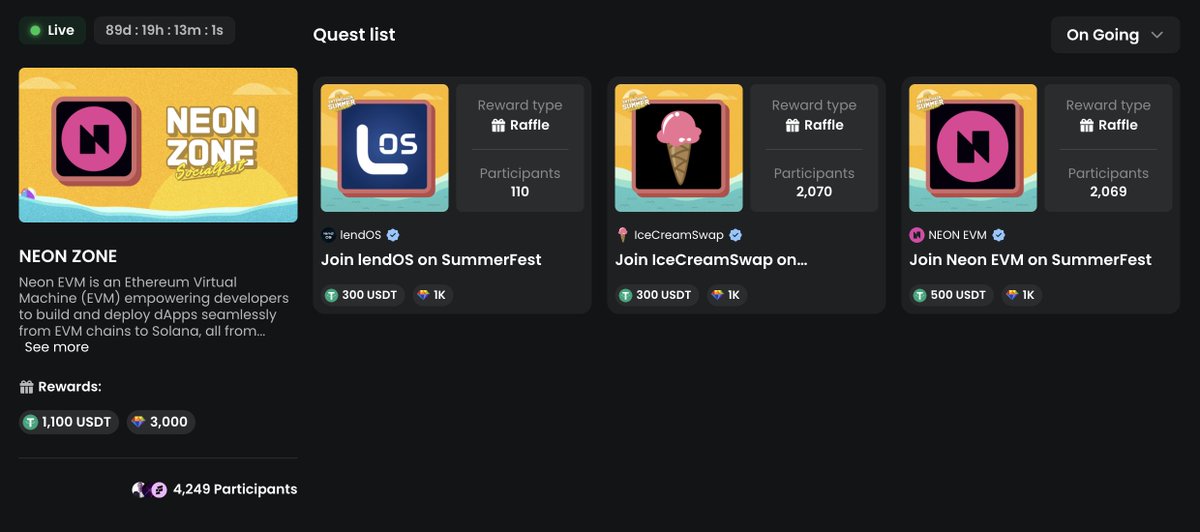The height and width of the screenshot is (532, 1200).
Task: Click the Neon EVM description paragraph
Action: (x=152, y=306)
